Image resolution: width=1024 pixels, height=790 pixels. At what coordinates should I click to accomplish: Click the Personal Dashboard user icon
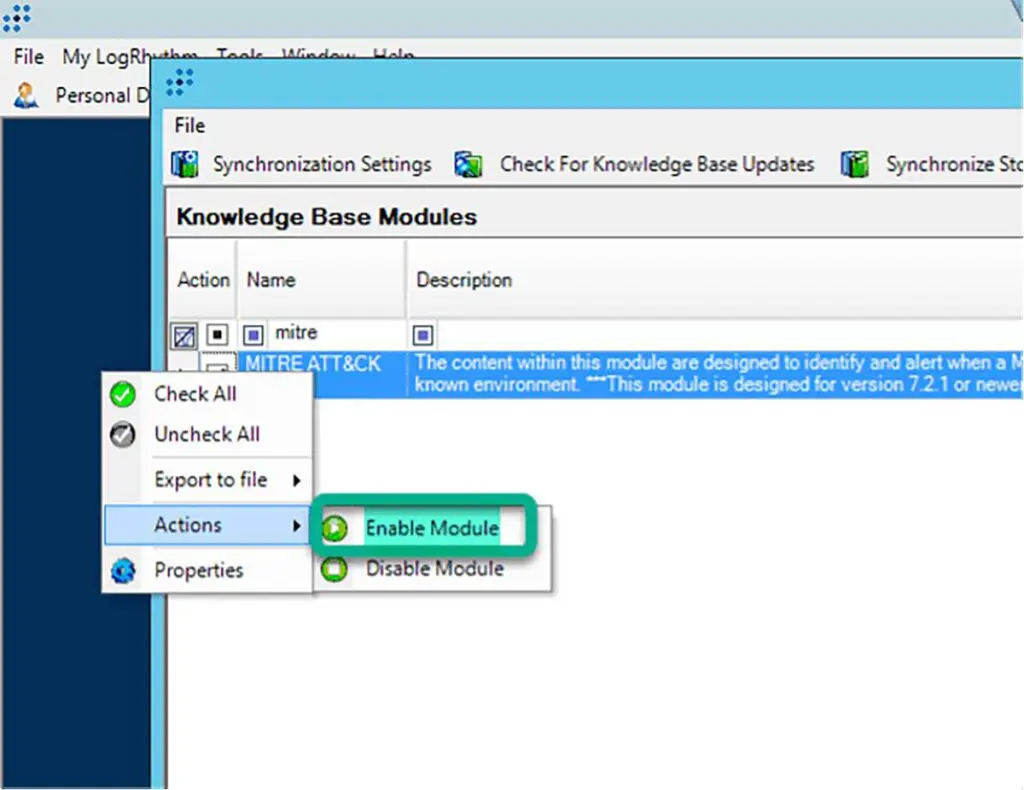tap(27, 96)
